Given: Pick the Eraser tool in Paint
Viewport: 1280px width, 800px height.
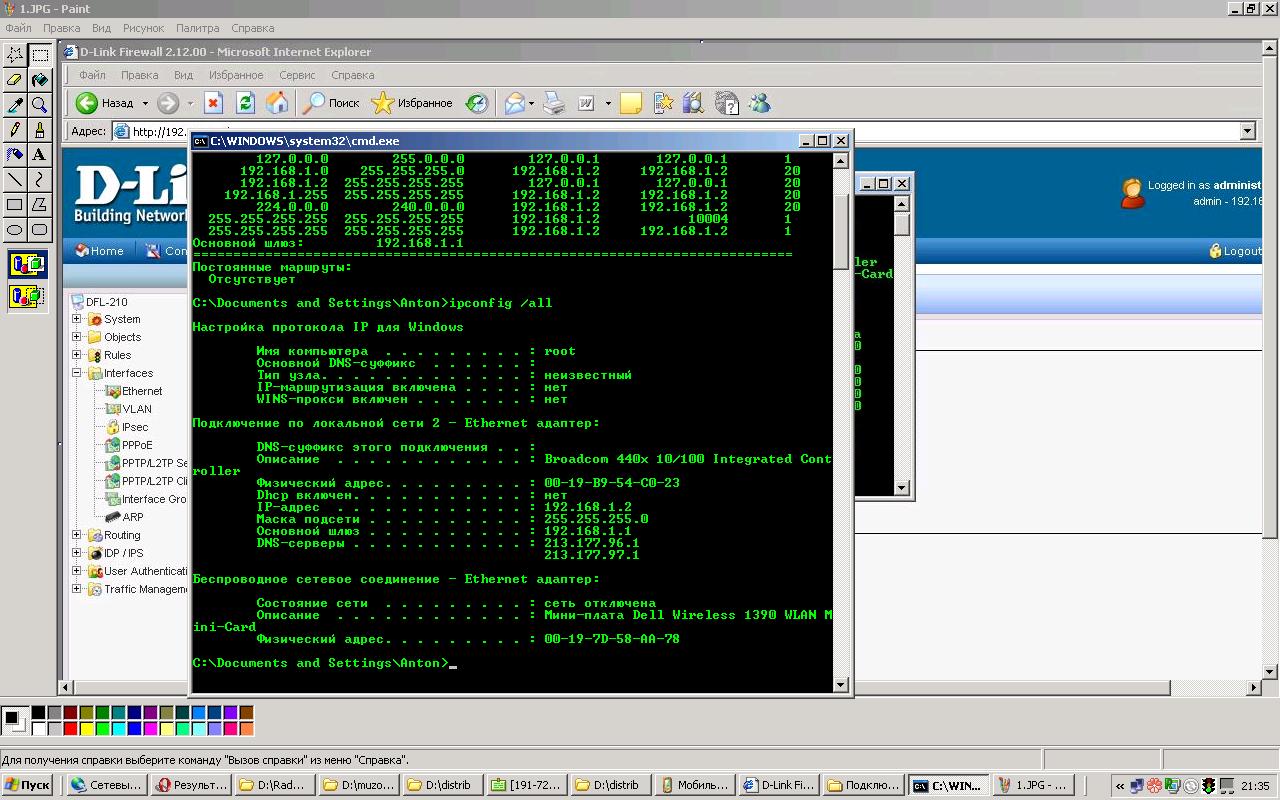Looking at the screenshot, I should (15, 80).
